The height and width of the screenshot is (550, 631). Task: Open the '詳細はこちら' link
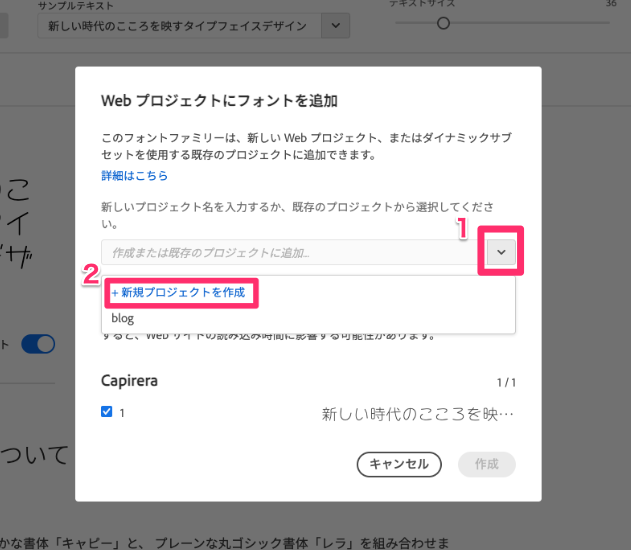(x=134, y=175)
